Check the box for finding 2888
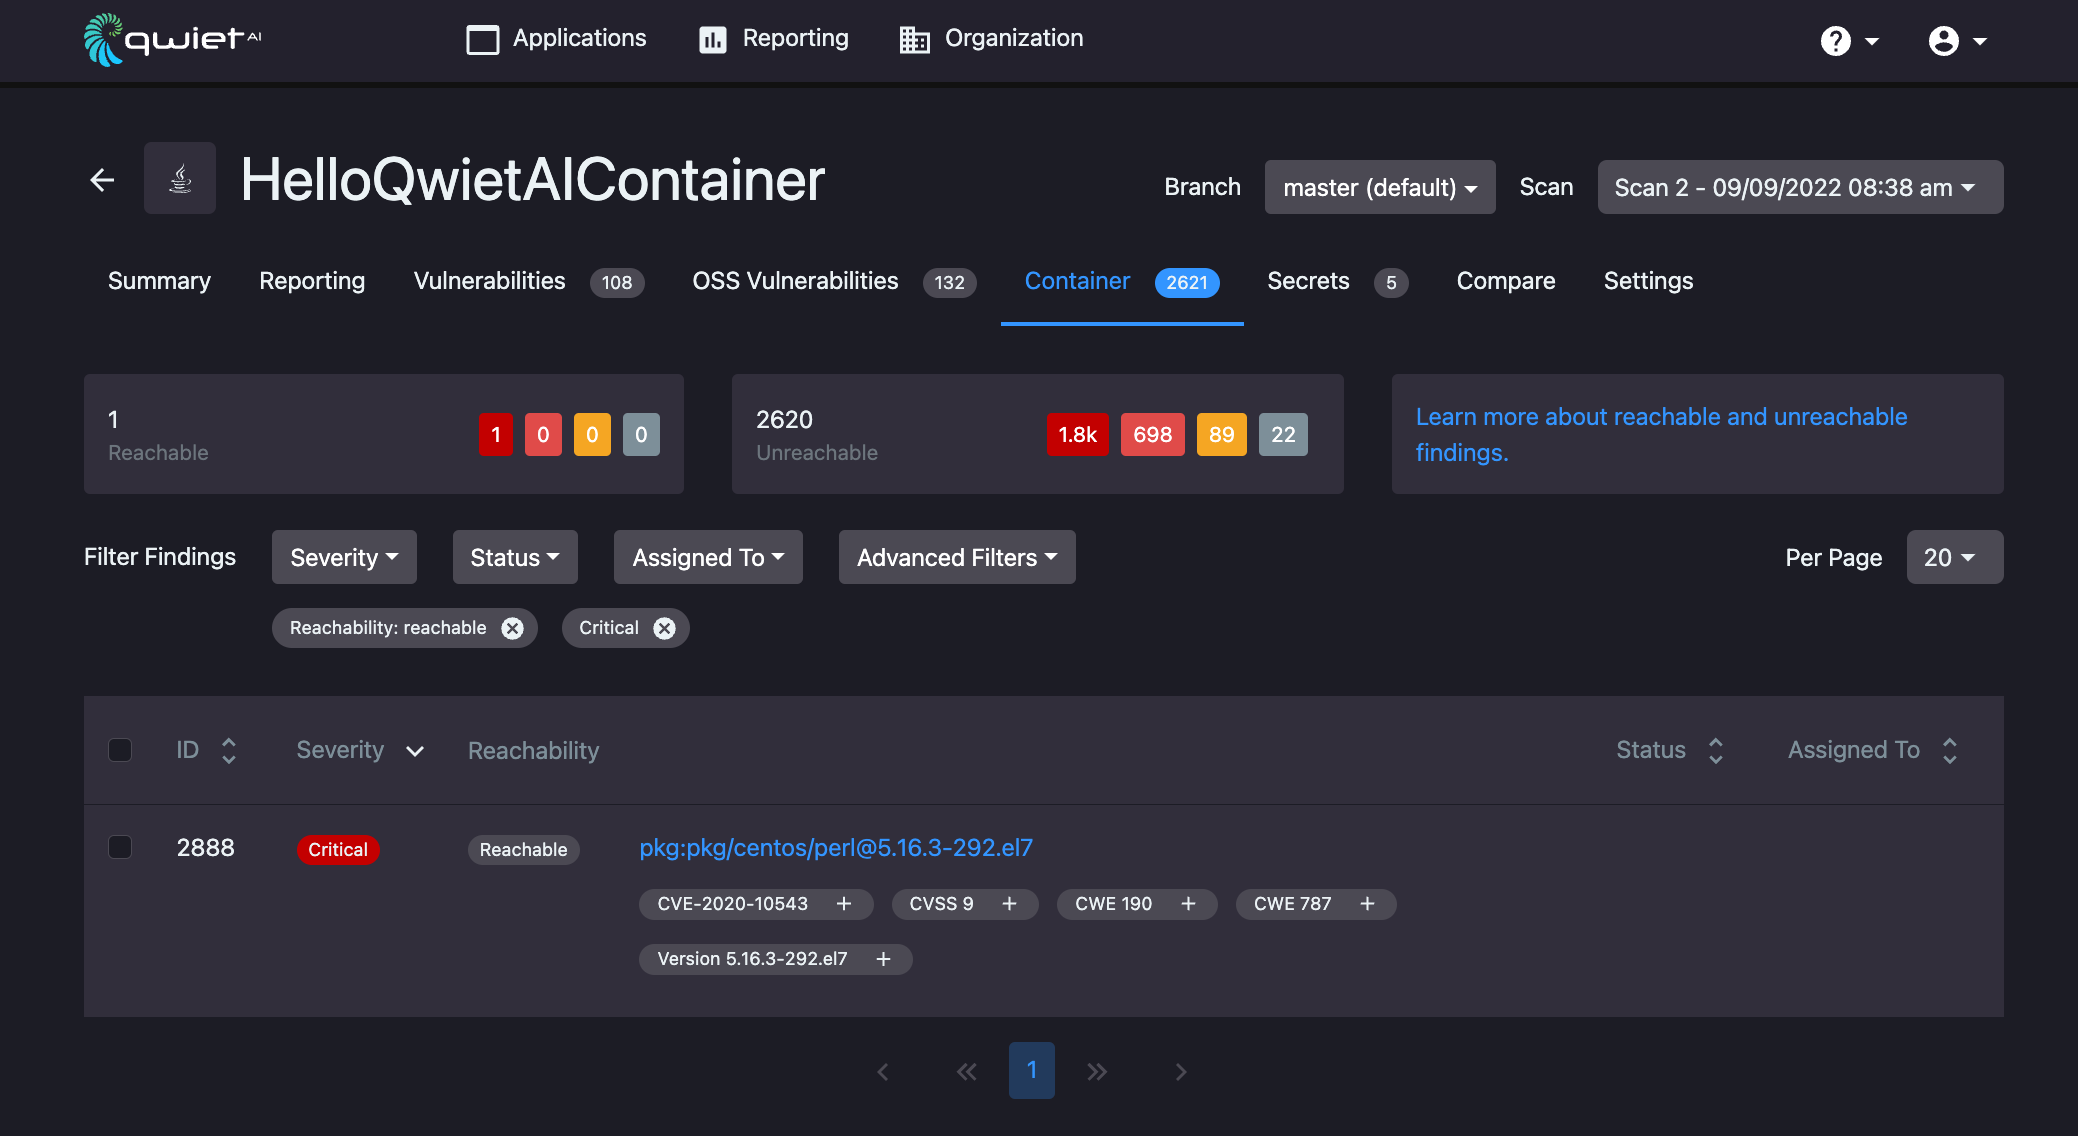The width and height of the screenshot is (2078, 1136). pyautogui.click(x=120, y=847)
